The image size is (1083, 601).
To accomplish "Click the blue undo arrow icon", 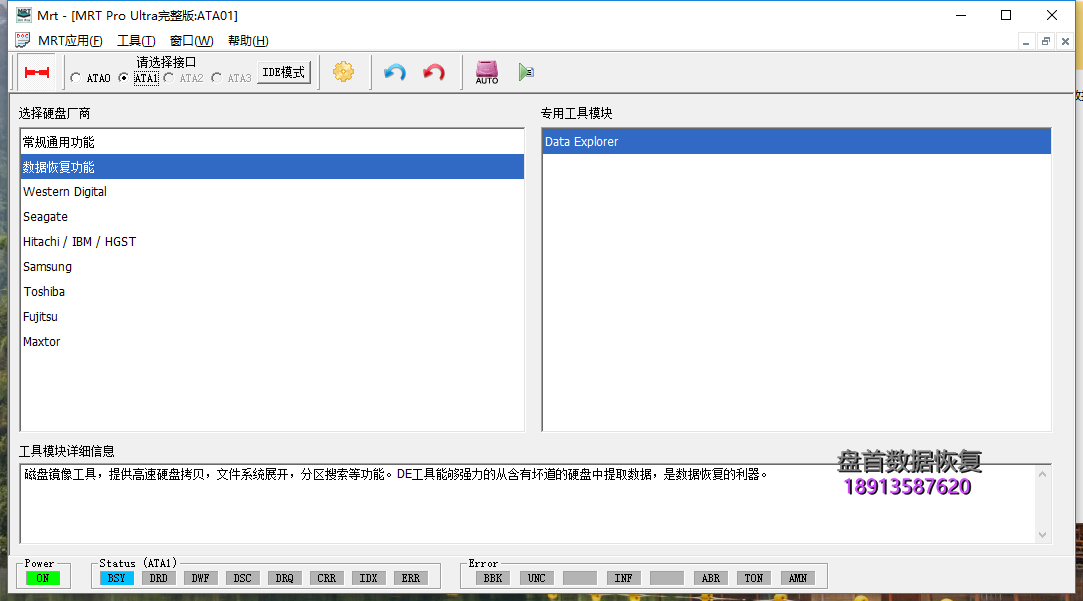I will pos(393,72).
